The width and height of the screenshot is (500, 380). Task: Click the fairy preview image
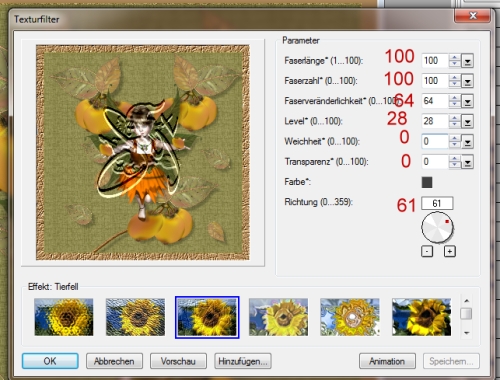(143, 152)
